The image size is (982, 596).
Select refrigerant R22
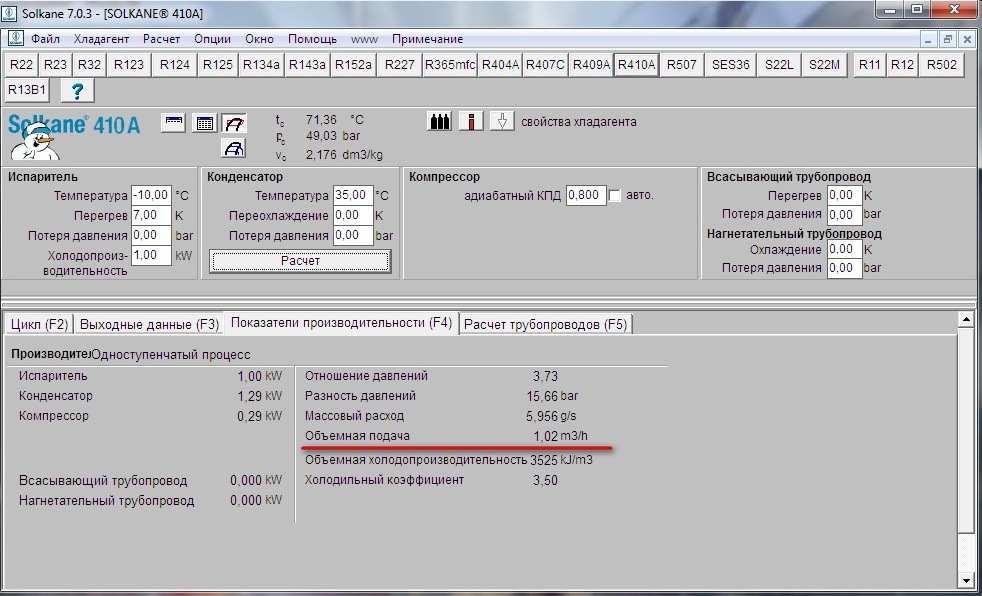click(22, 64)
